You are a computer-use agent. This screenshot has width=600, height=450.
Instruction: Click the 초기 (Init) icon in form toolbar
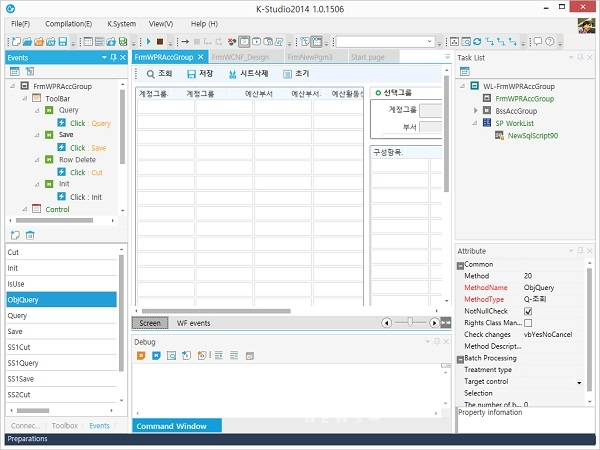click(288, 74)
